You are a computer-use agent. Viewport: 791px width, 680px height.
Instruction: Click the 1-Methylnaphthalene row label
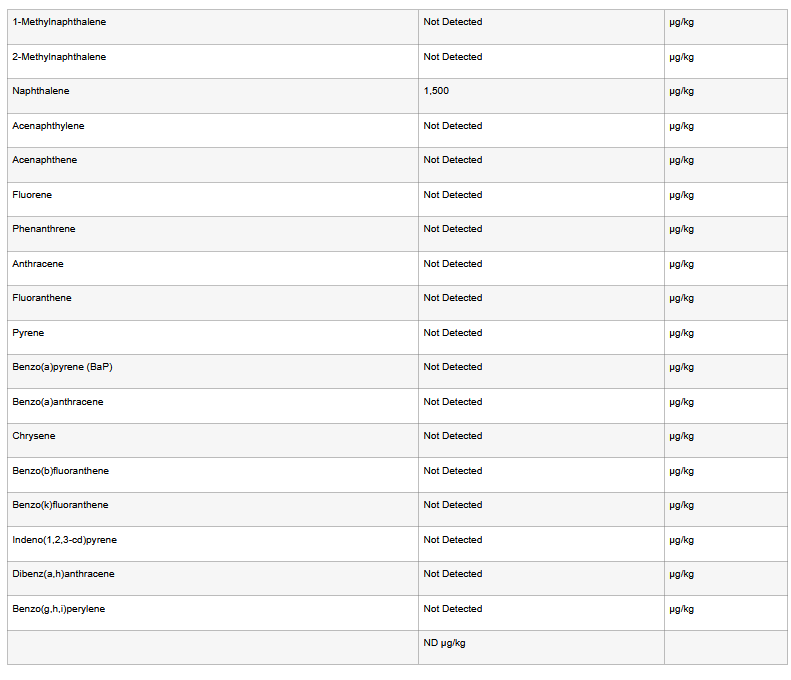[59, 22]
